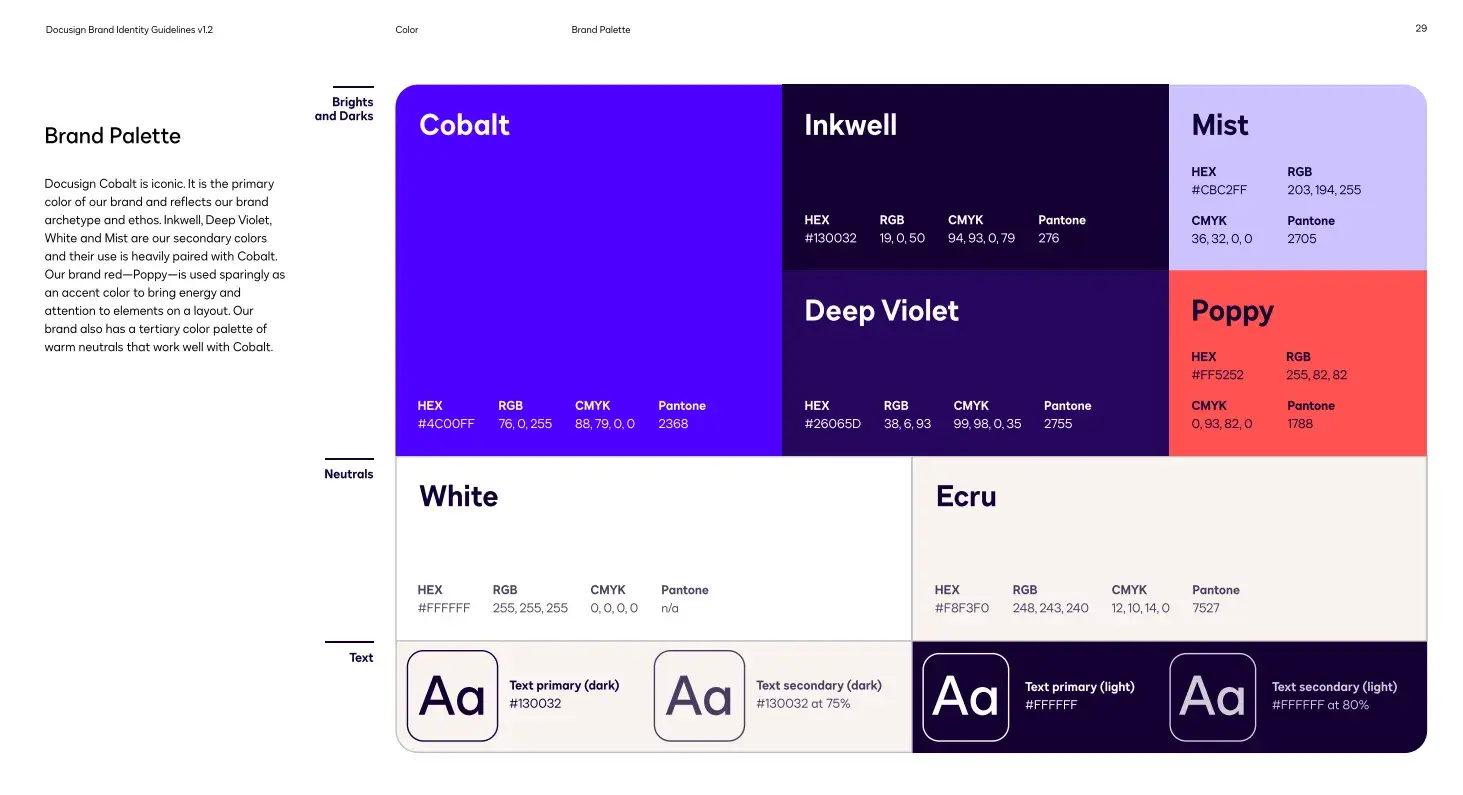Viewport: 1463px width, 795px height.
Task: Click the White hex value #FFFFFF in its swatch
Action: pos(443,608)
